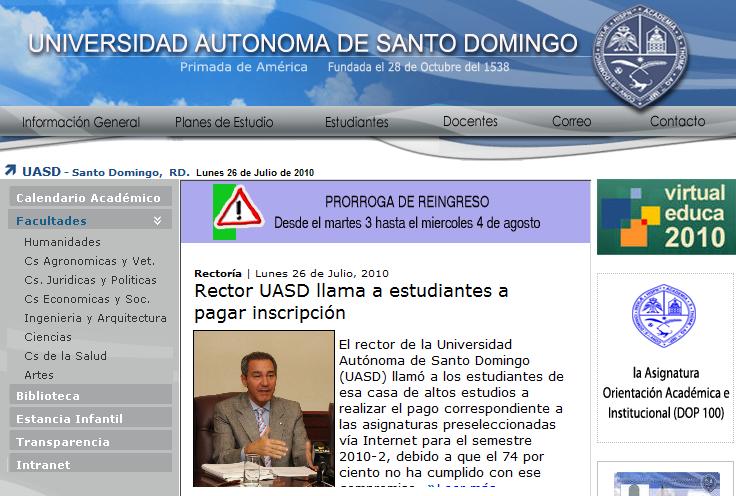
Task: Open the Docentes menu
Action: 470,122
